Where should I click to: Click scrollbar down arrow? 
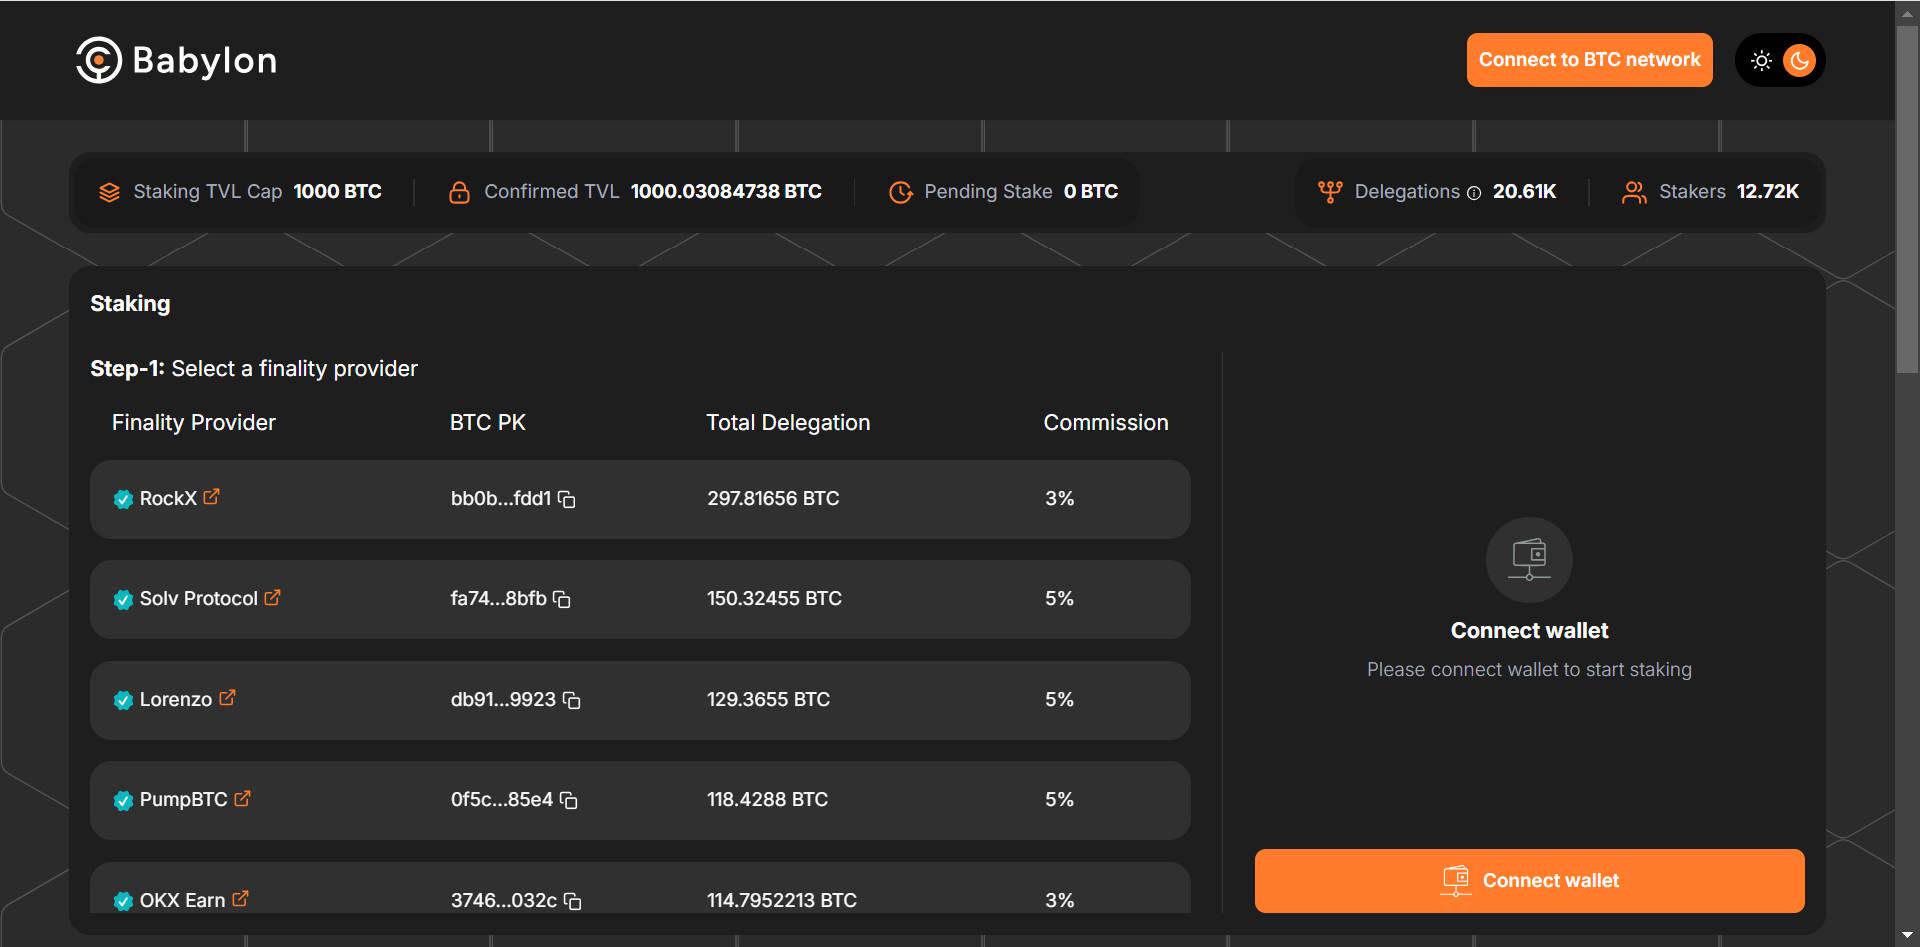[1907, 936]
